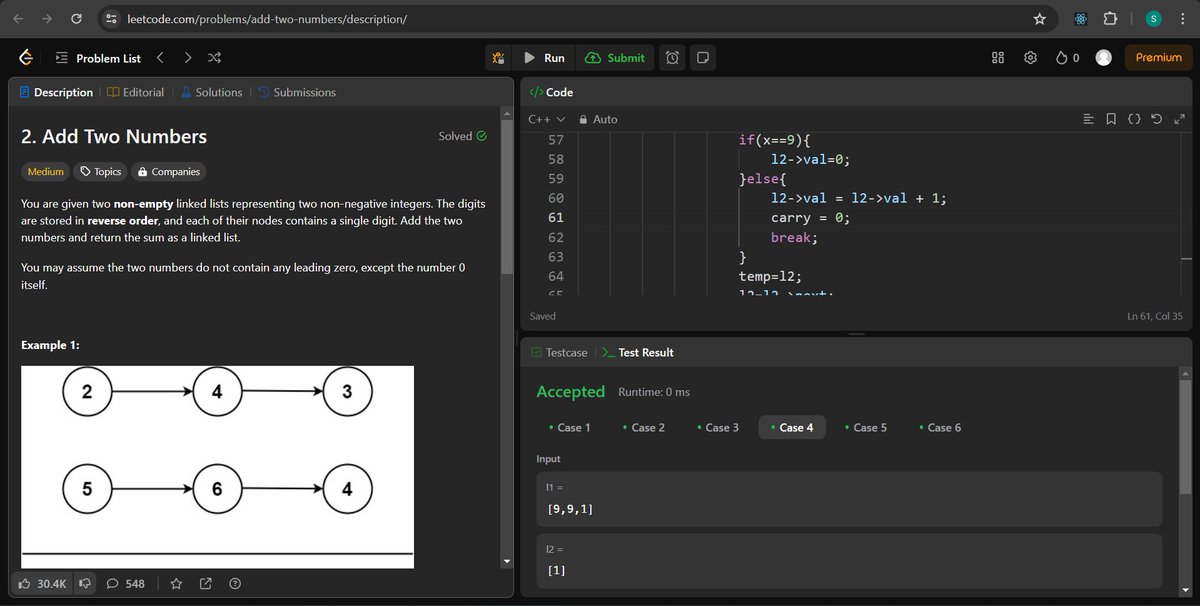The height and width of the screenshot is (606, 1200).
Task: Like the problem with thumbs up 30.4K
Action: coord(41,583)
